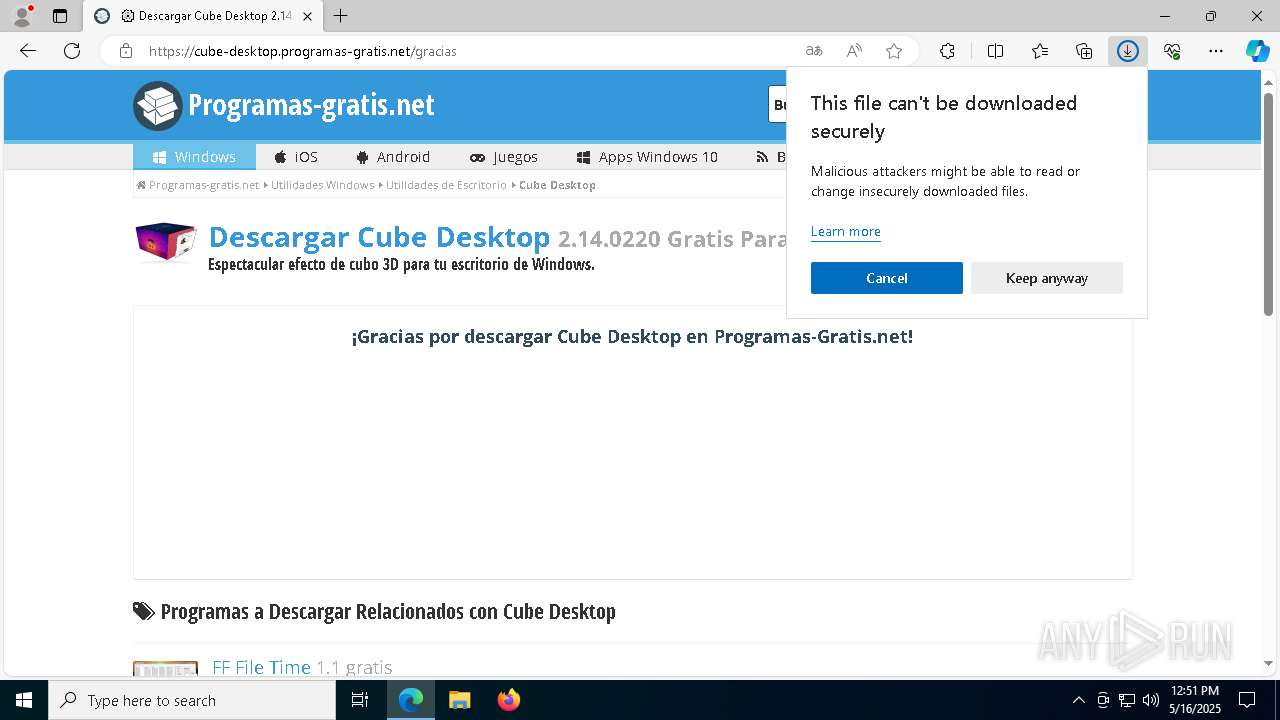Add page to favorites with star icon
Screen dimensions: 1280x720
point(894,51)
